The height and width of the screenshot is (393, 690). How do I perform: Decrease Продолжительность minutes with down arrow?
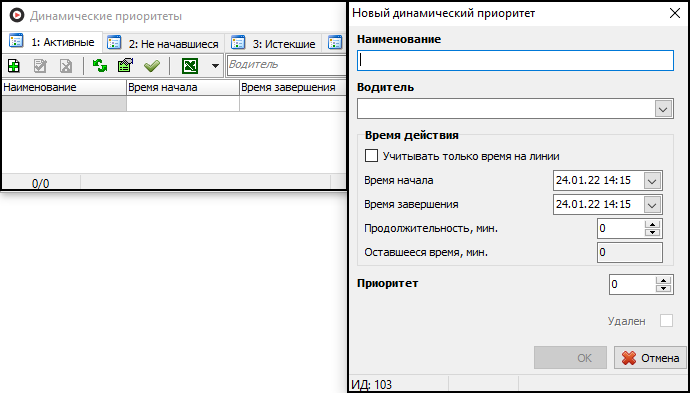coord(653,232)
